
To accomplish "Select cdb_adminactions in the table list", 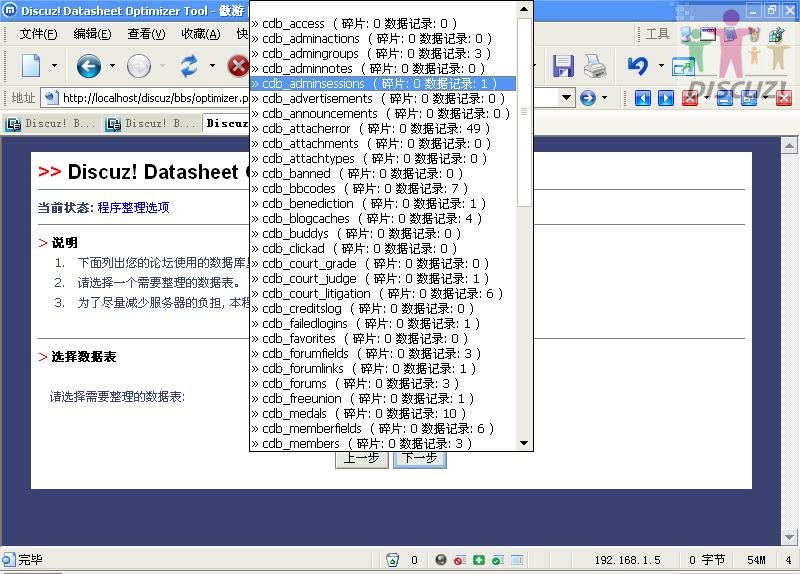I will (x=383, y=38).
